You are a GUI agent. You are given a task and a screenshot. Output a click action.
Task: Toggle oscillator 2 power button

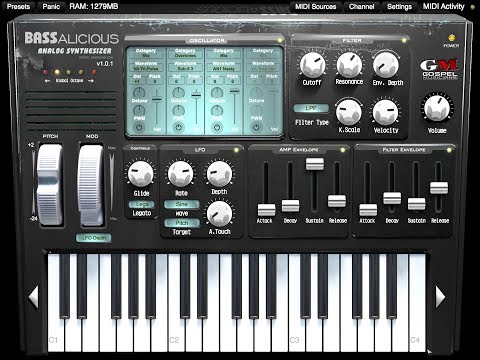click(x=178, y=127)
